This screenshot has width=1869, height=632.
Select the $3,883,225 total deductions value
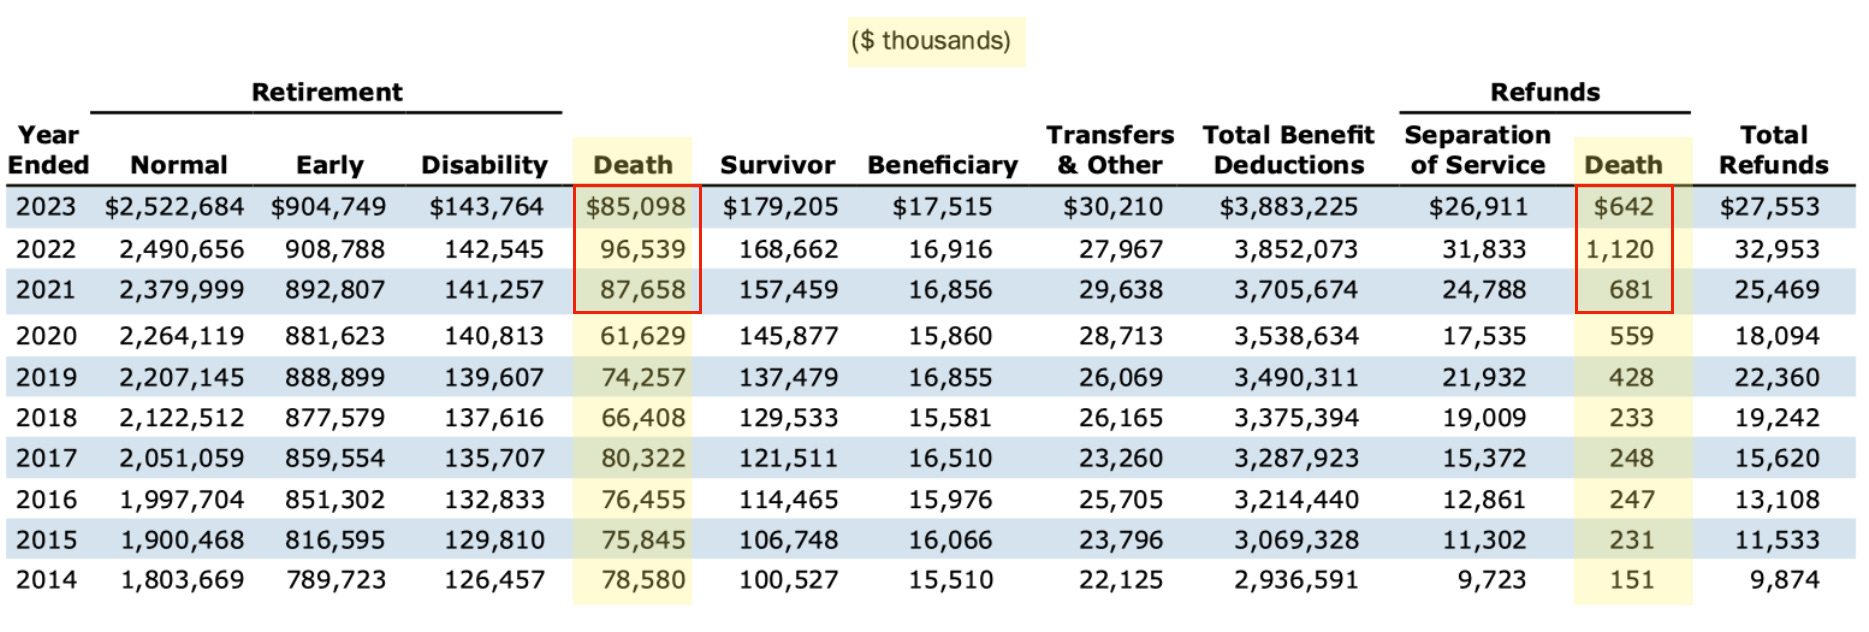click(x=1289, y=207)
